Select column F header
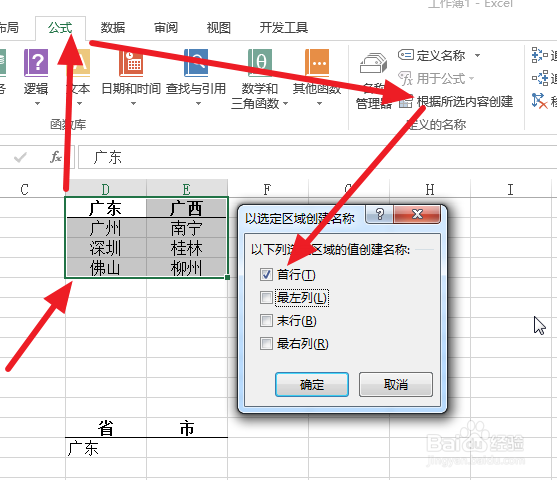The image size is (557, 480). point(267,189)
